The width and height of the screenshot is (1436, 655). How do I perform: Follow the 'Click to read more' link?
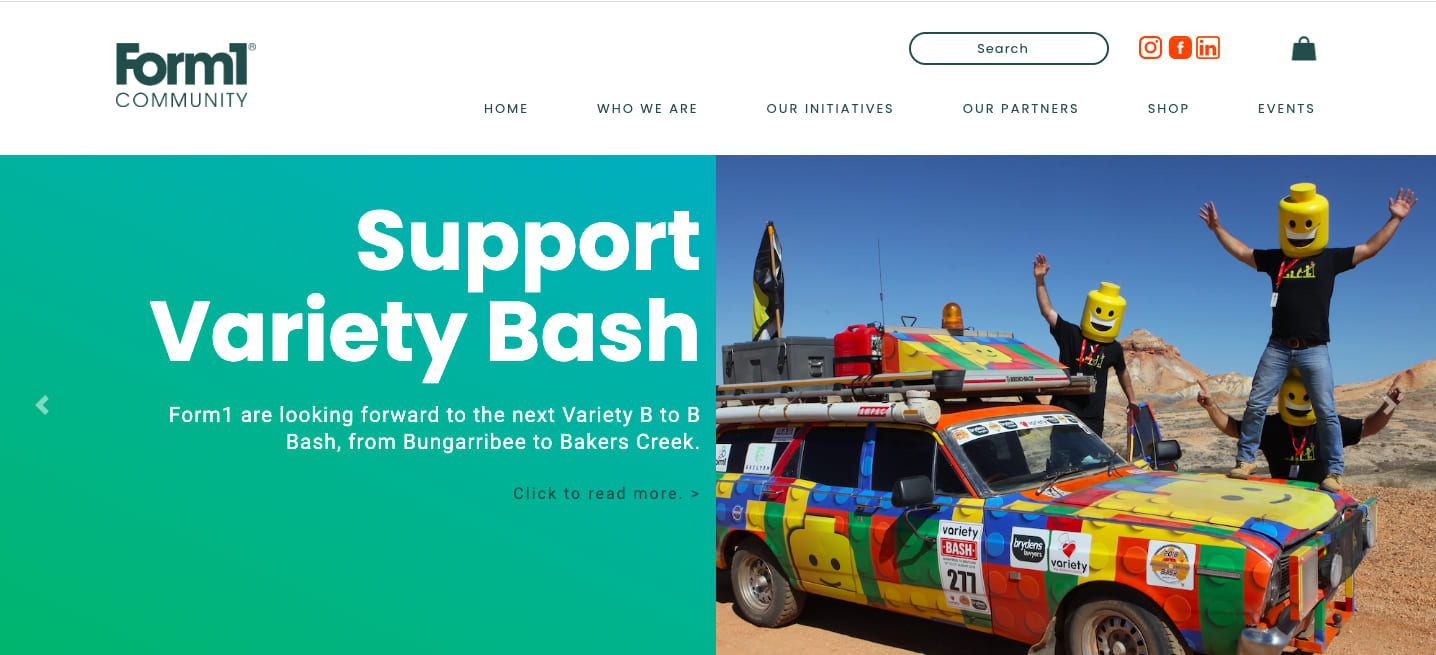tap(606, 493)
